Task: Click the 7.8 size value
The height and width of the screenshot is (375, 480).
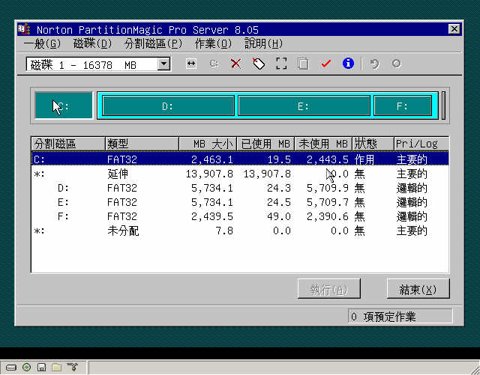Action: [224, 231]
